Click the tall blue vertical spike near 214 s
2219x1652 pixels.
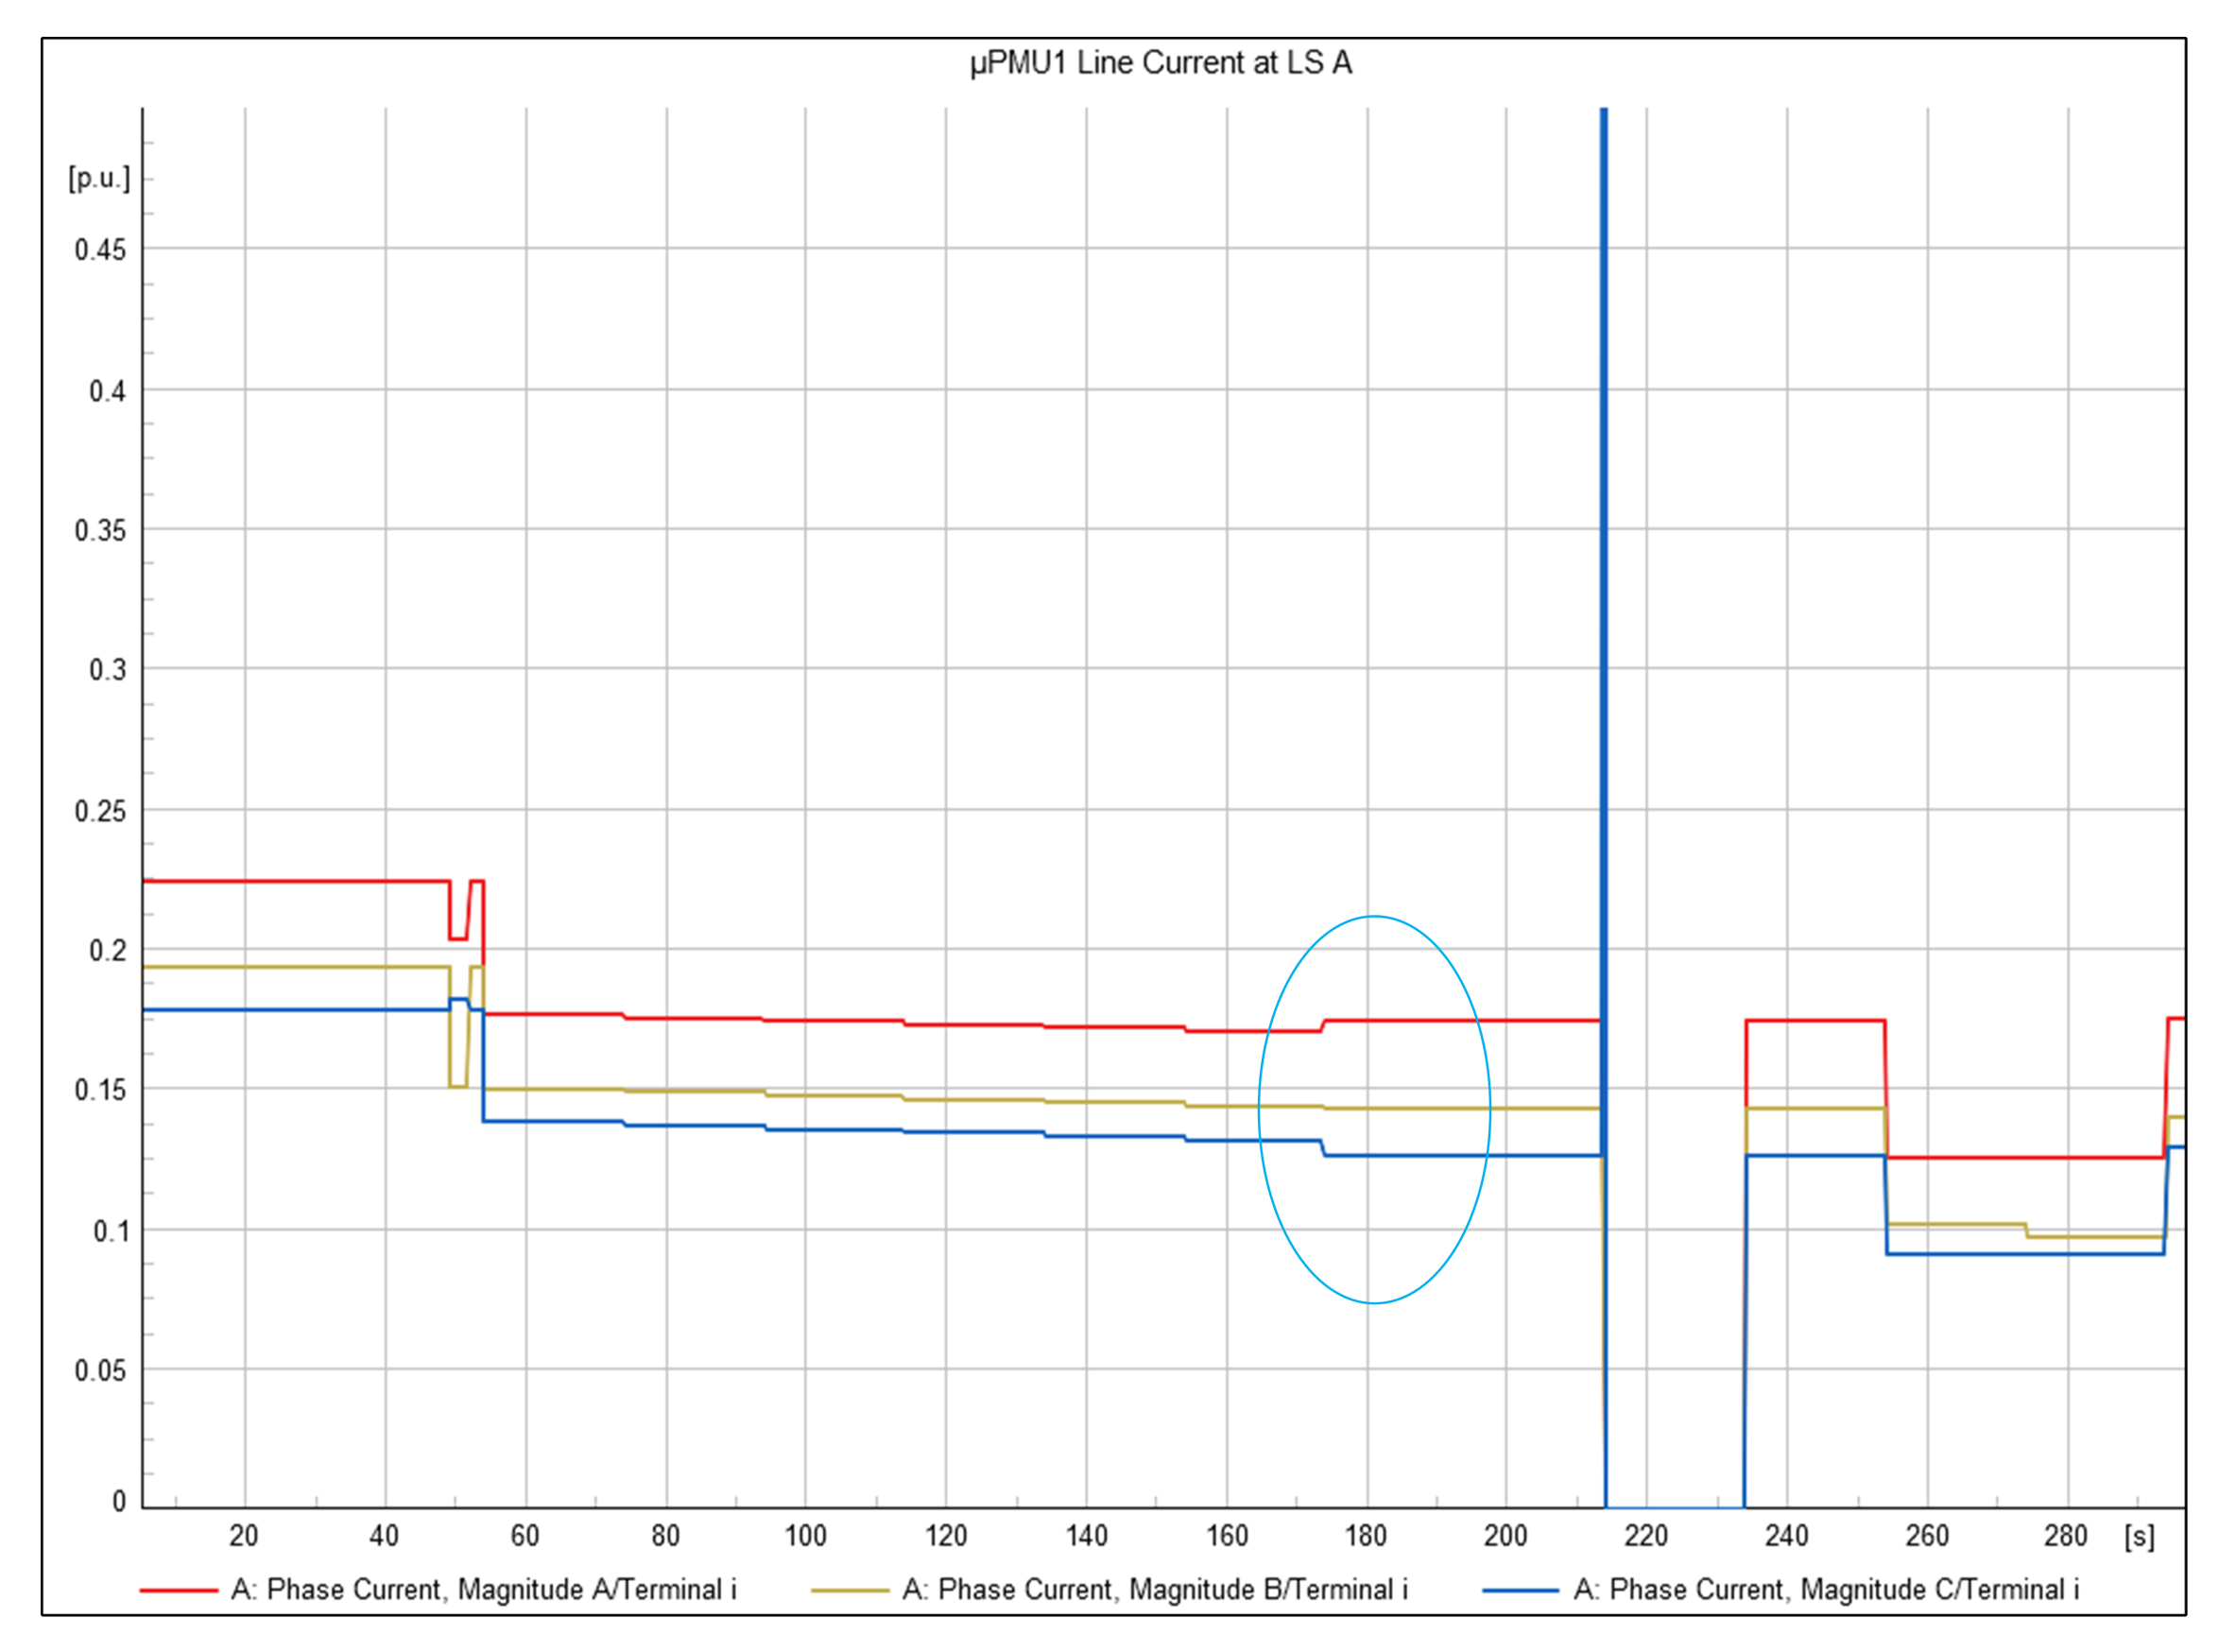click(x=1603, y=500)
